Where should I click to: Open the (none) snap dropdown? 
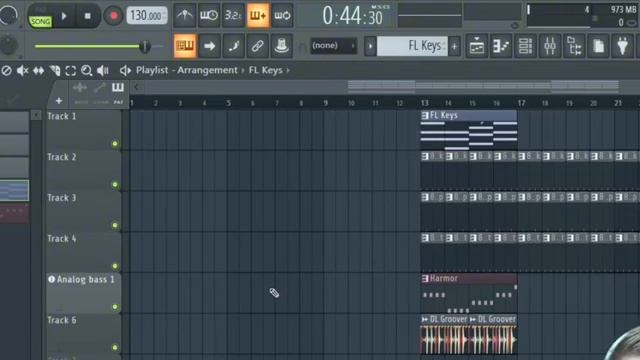pos(333,45)
